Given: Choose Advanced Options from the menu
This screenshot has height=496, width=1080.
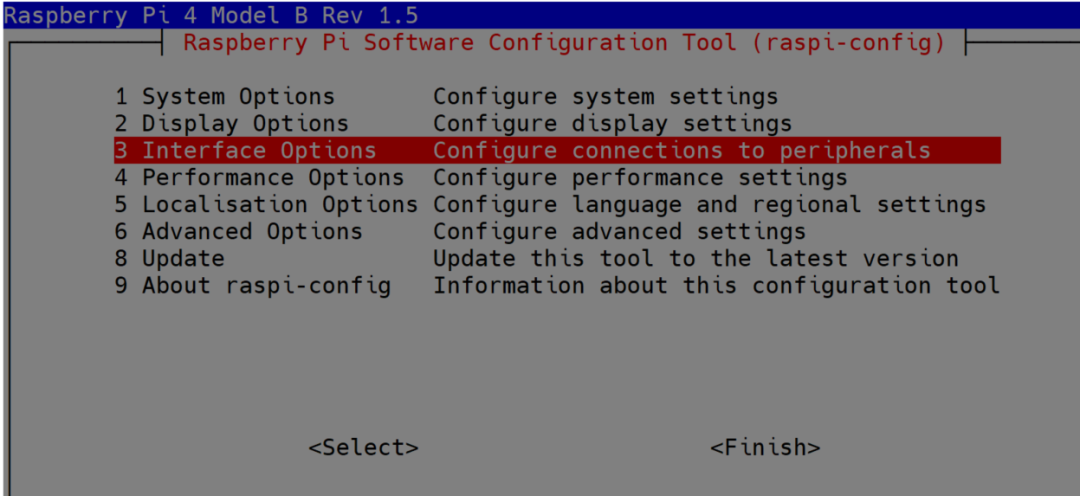Looking at the screenshot, I should click(238, 232).
